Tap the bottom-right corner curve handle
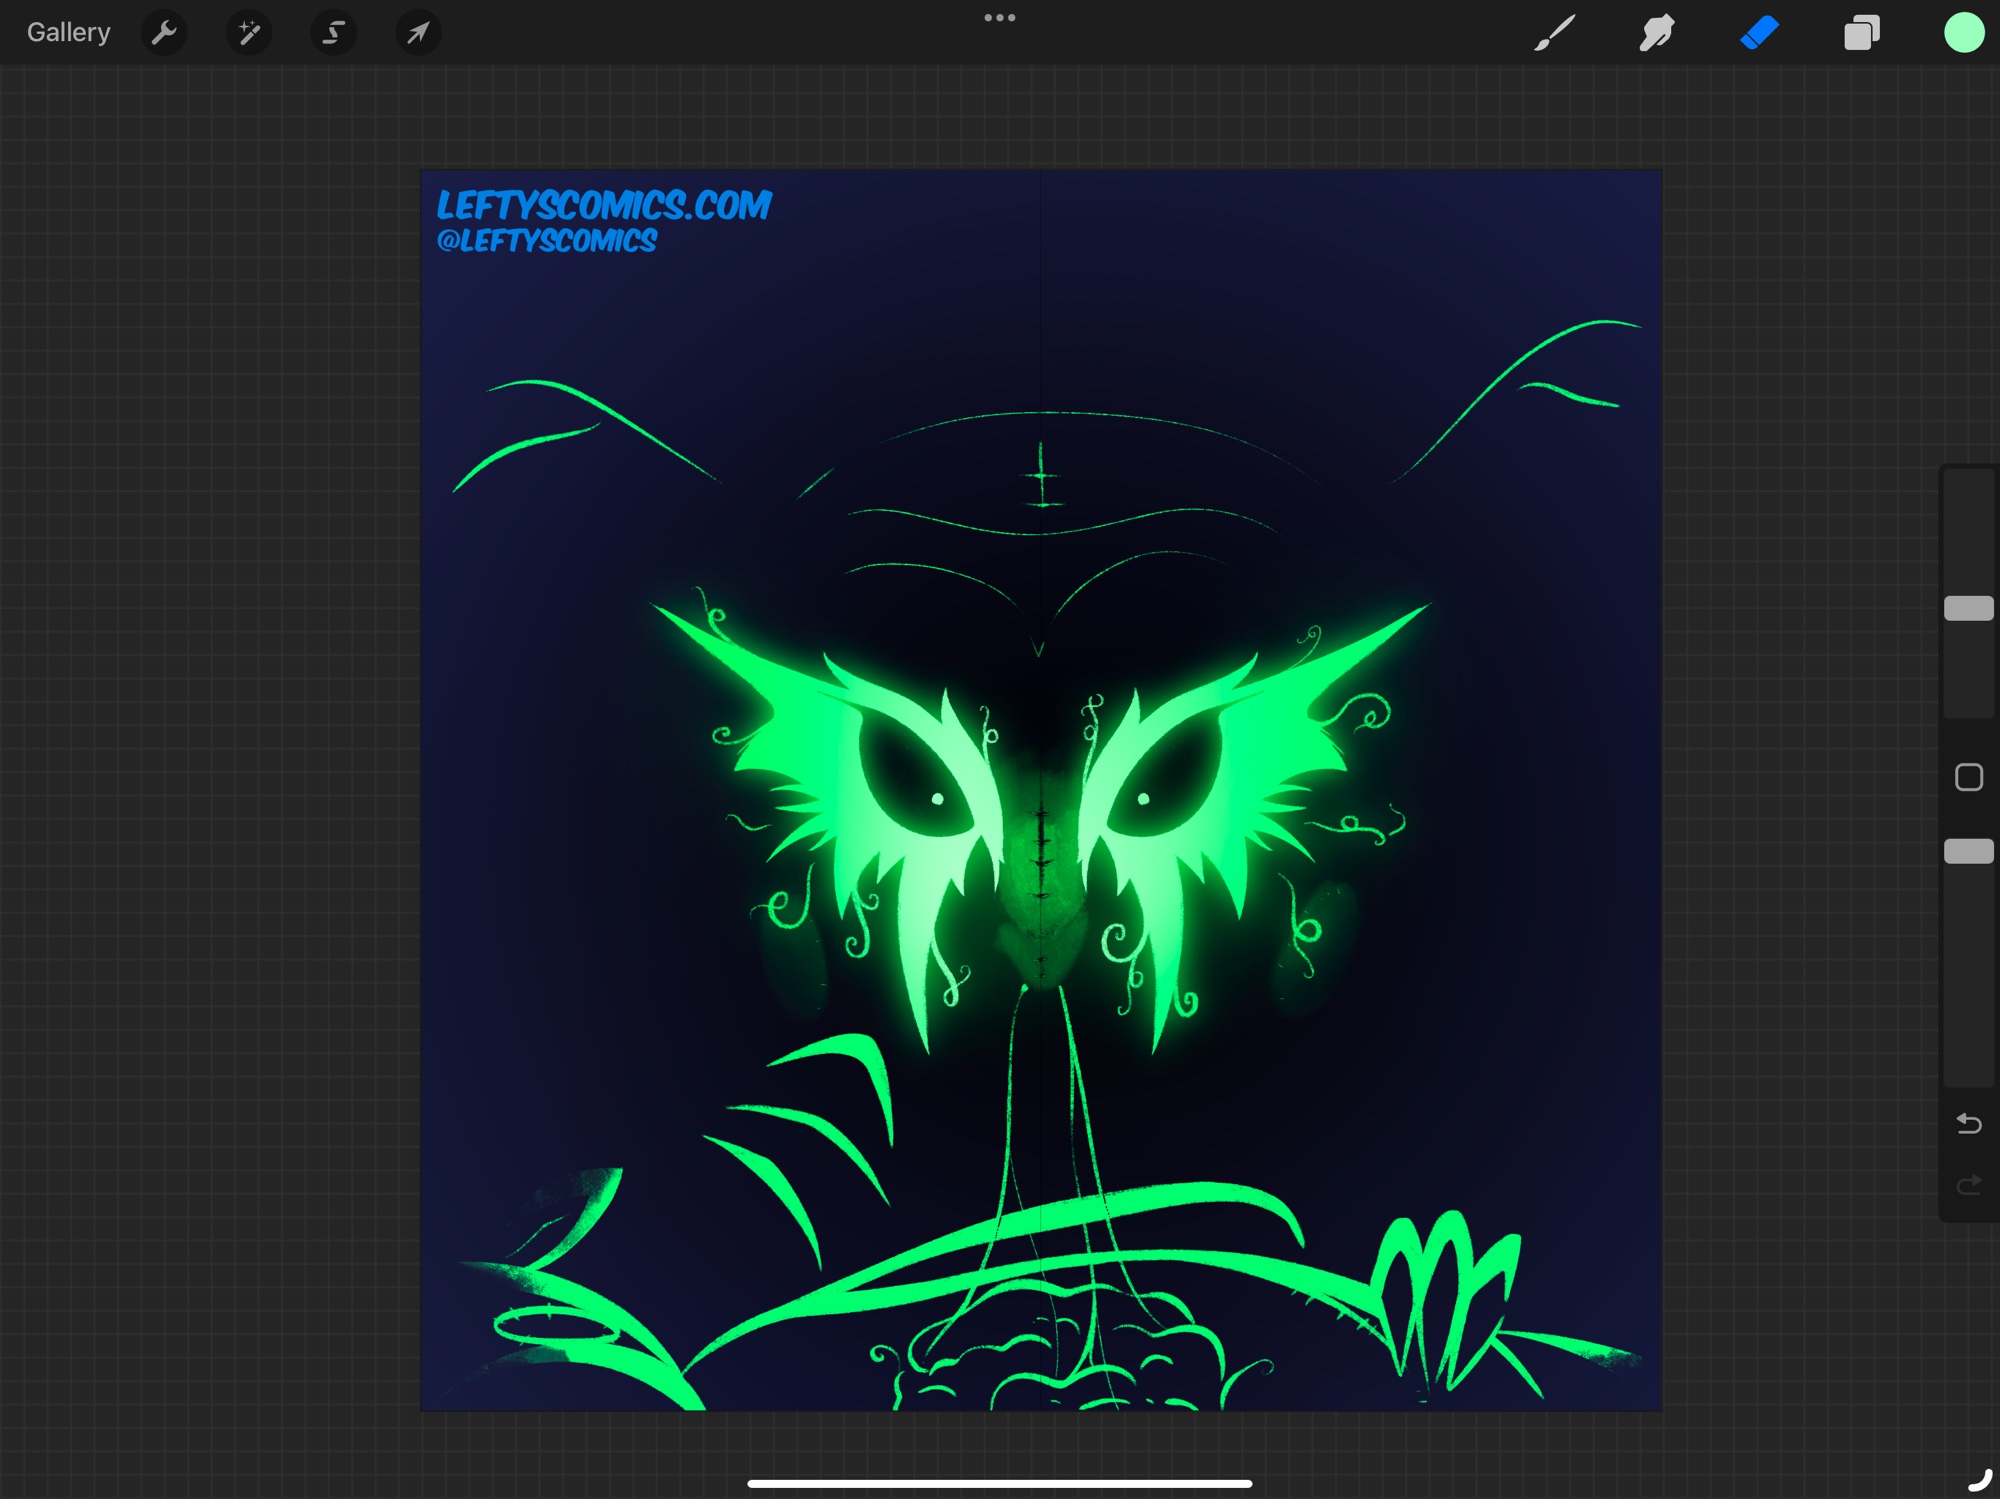This screenshot has width=2000, height=1499. coord(1979,1479)
